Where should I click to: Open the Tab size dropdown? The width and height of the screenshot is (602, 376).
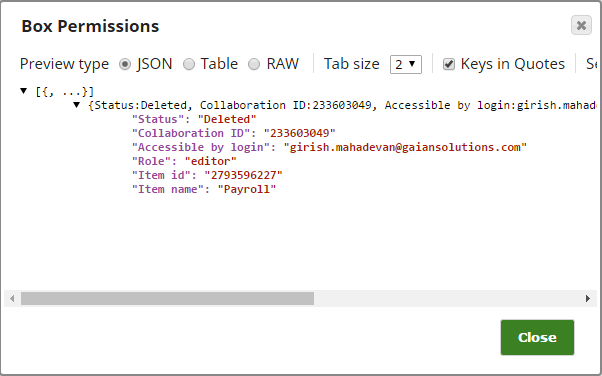pos(406,64)
